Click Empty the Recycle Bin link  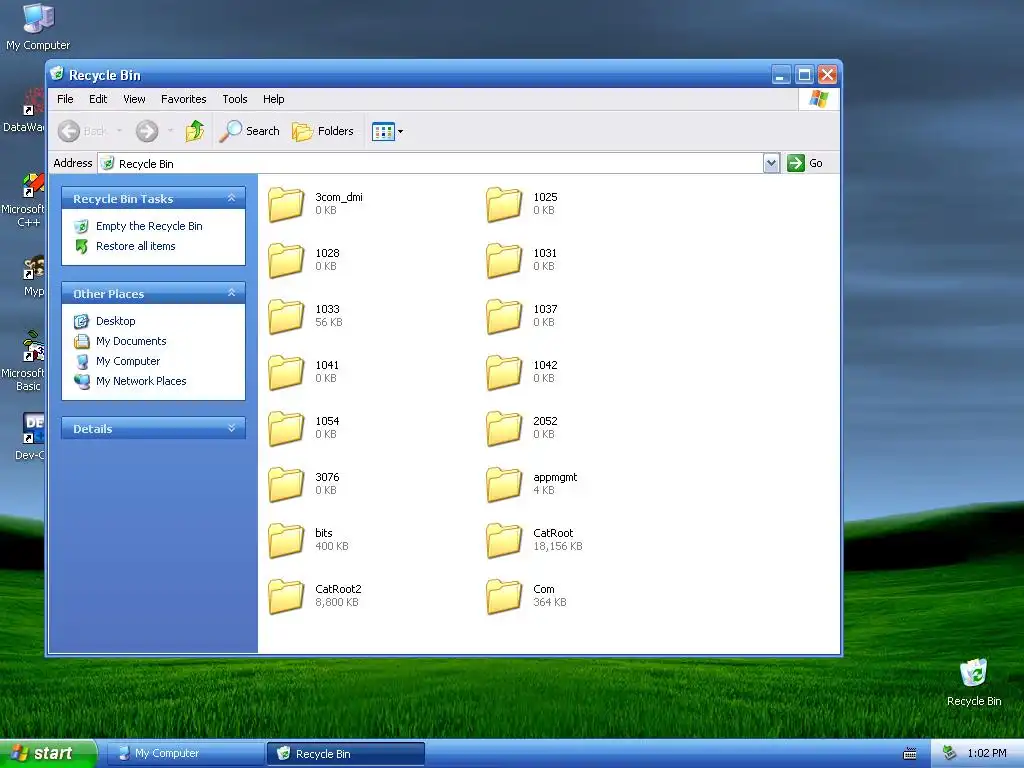click(149, 226)
